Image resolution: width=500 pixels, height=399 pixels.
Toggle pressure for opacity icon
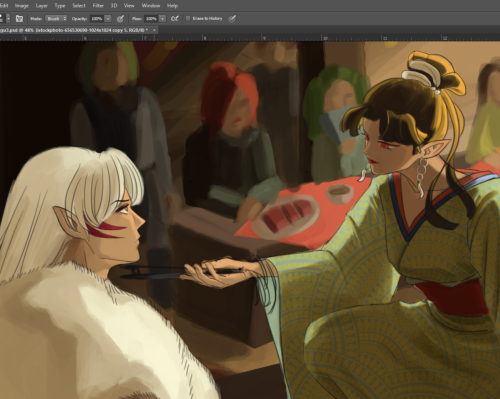(120, 19)
